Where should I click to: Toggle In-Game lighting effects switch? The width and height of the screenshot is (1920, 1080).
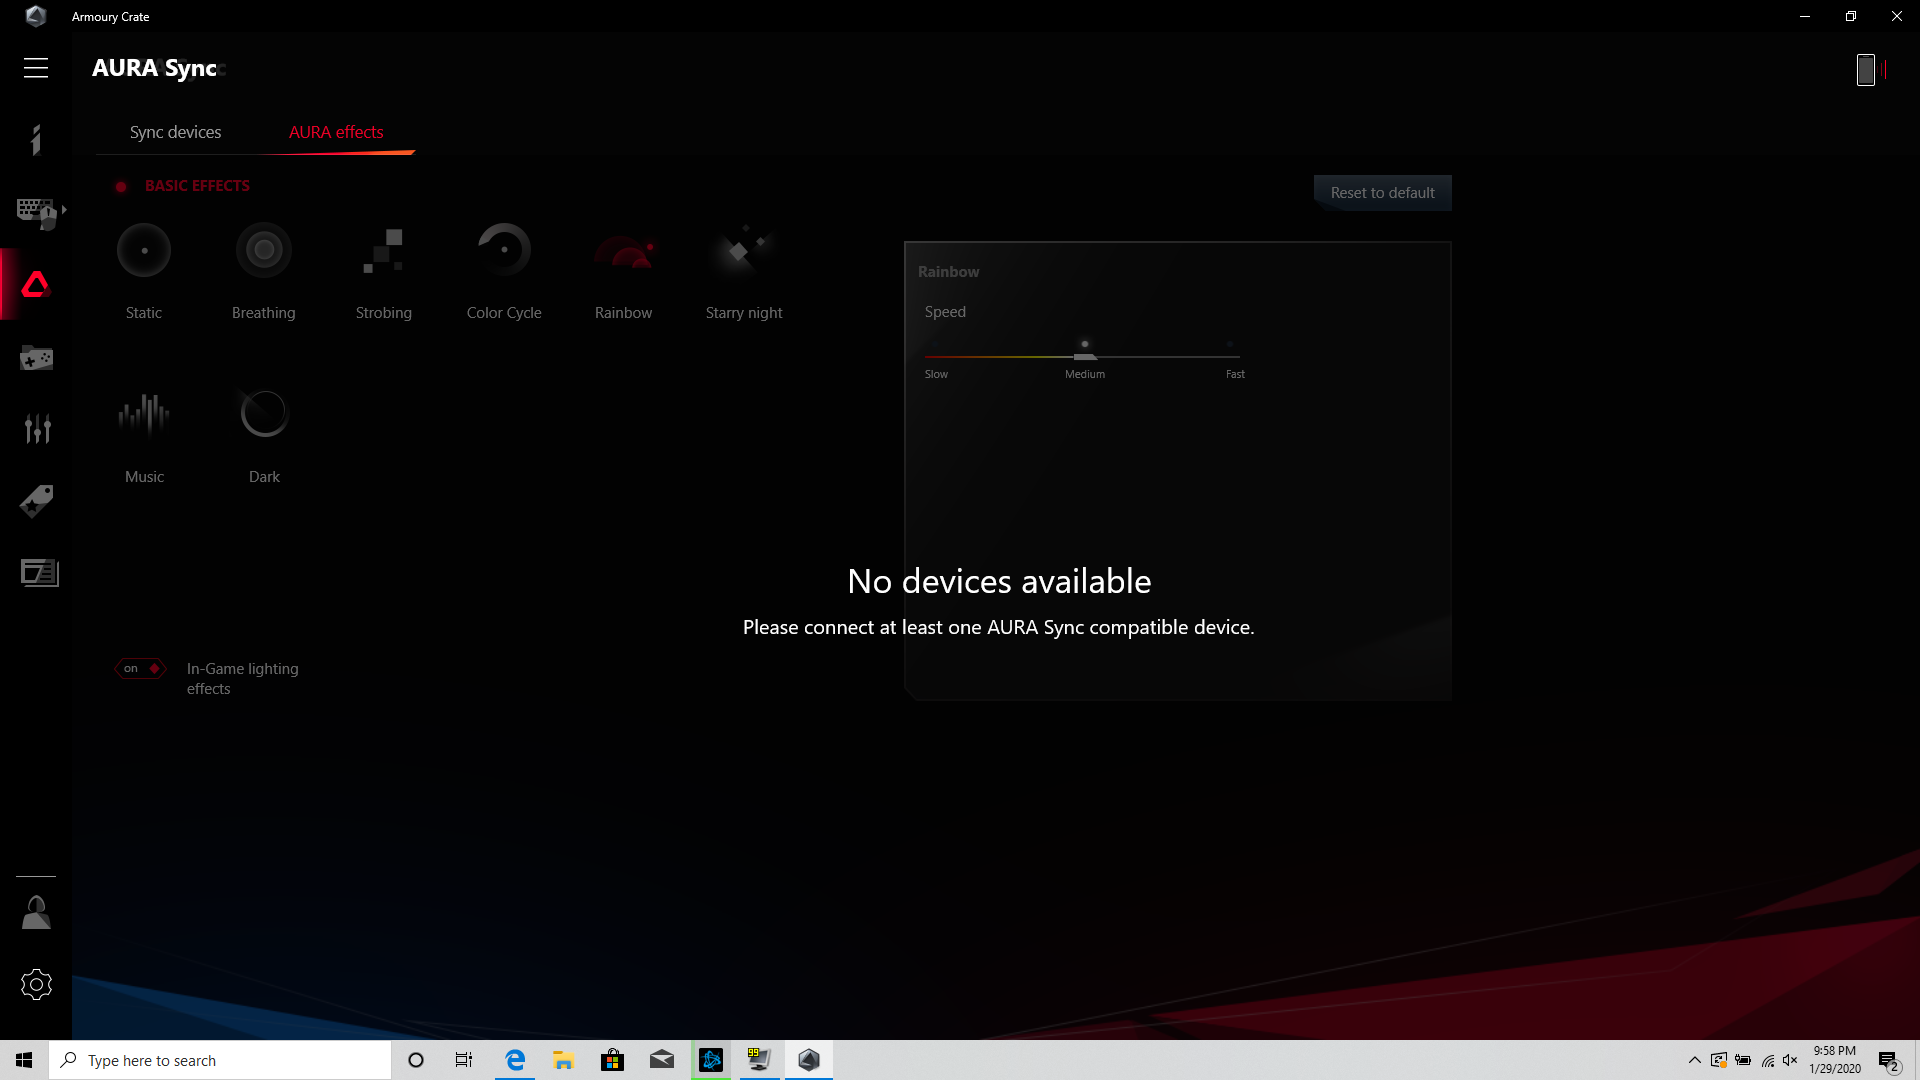pyautogui.click(x=141, y=668)
